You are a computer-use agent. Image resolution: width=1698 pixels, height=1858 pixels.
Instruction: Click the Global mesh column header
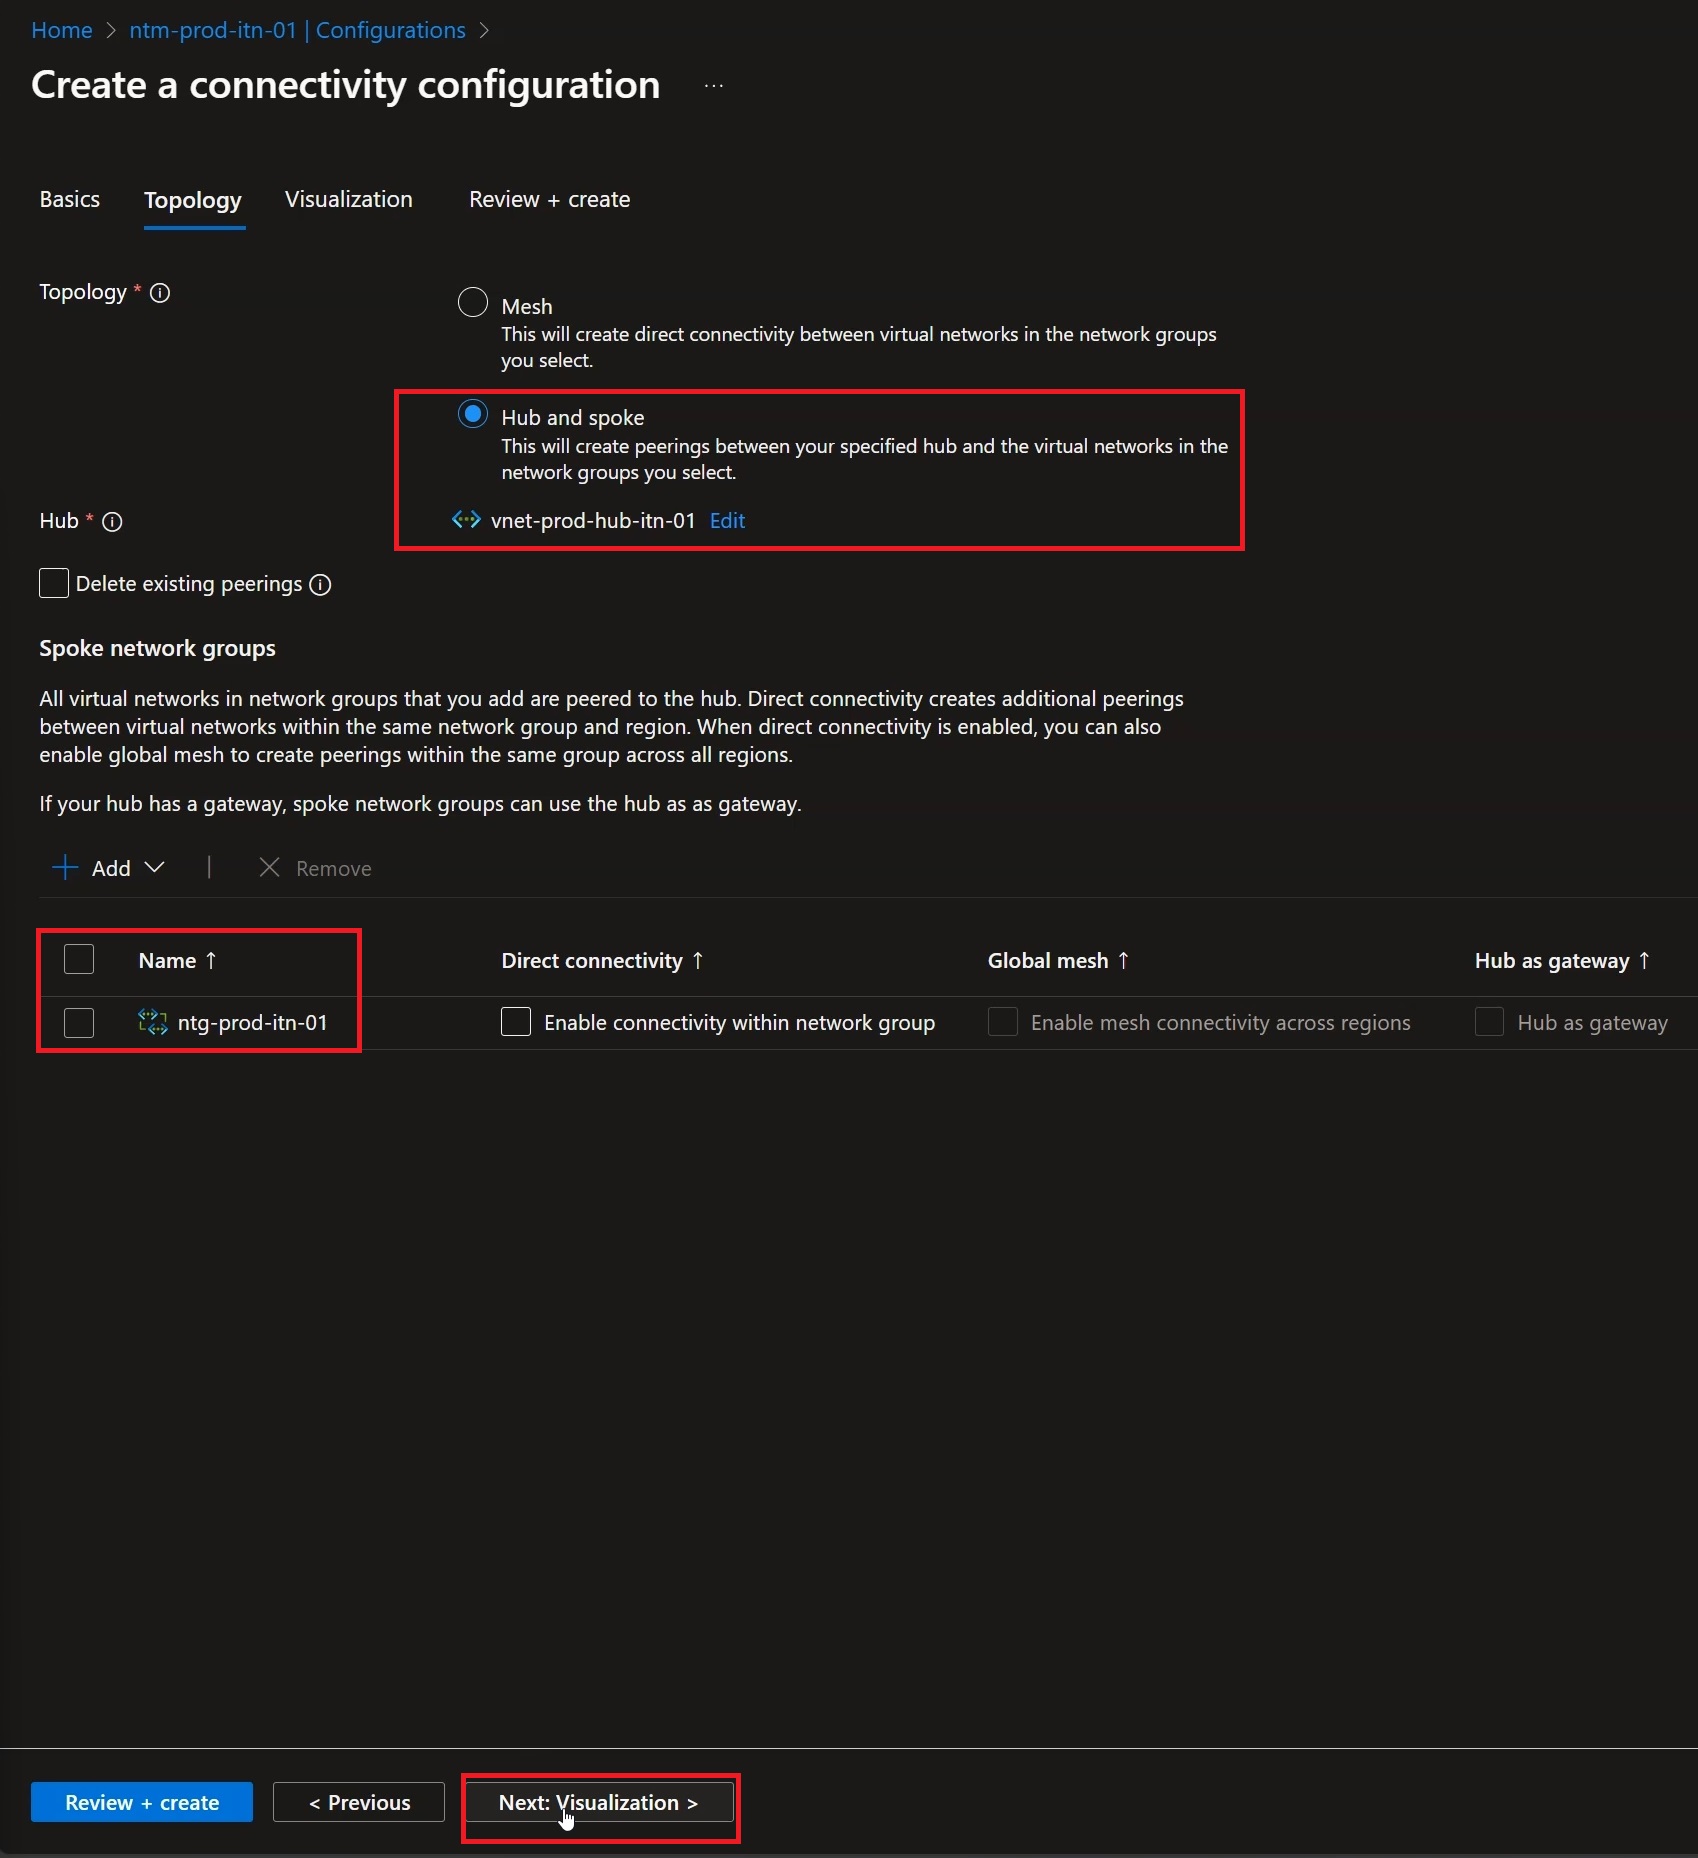[1048, 960]
